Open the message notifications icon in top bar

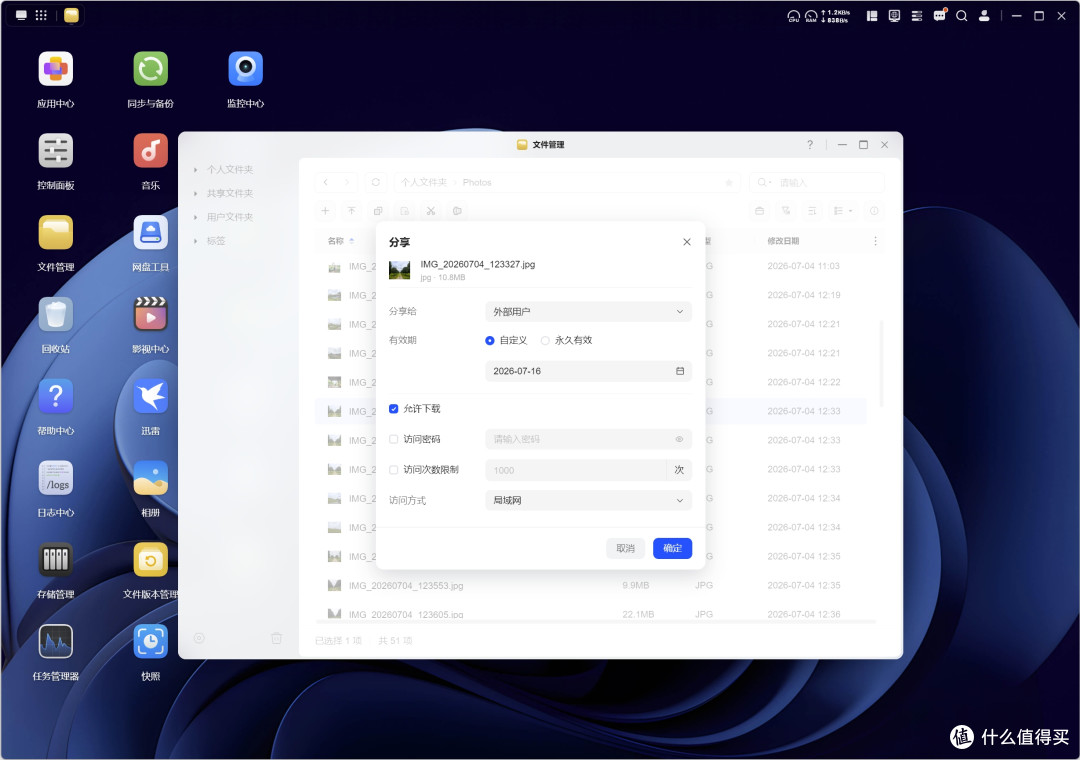coord(939,16)
